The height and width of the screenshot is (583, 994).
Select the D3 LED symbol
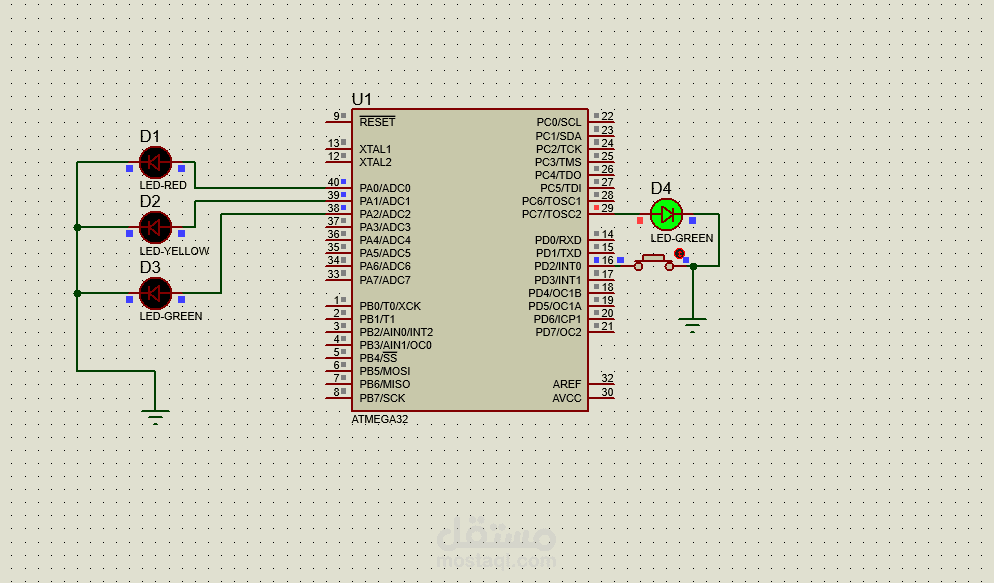[155, 293]
